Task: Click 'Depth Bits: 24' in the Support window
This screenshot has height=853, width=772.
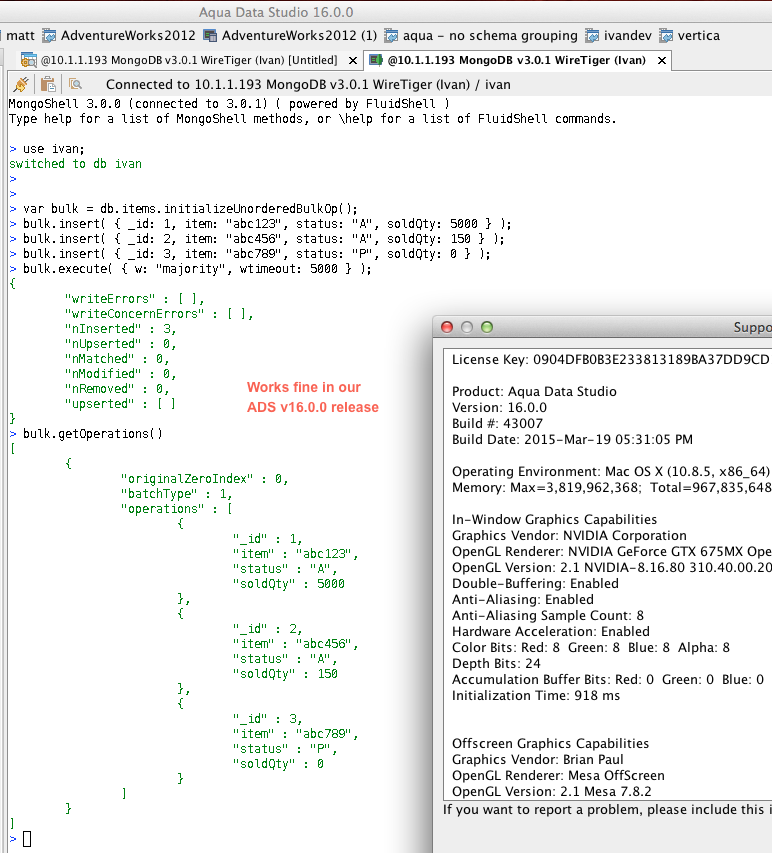Action: tap(496, 664)
